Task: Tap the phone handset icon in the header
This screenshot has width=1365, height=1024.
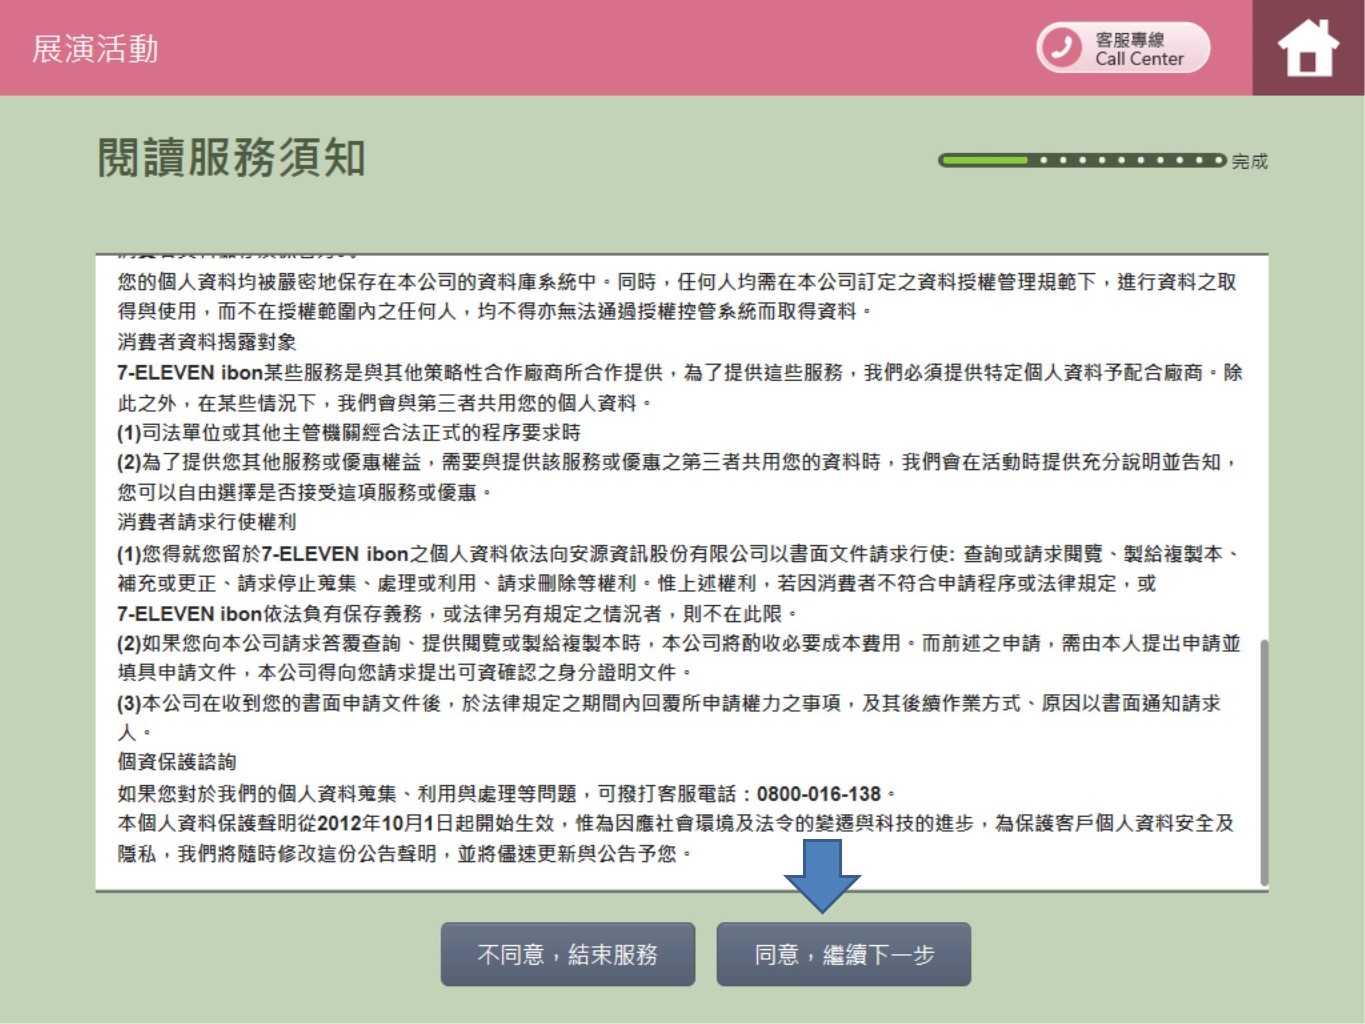Action: point(1061,48)
